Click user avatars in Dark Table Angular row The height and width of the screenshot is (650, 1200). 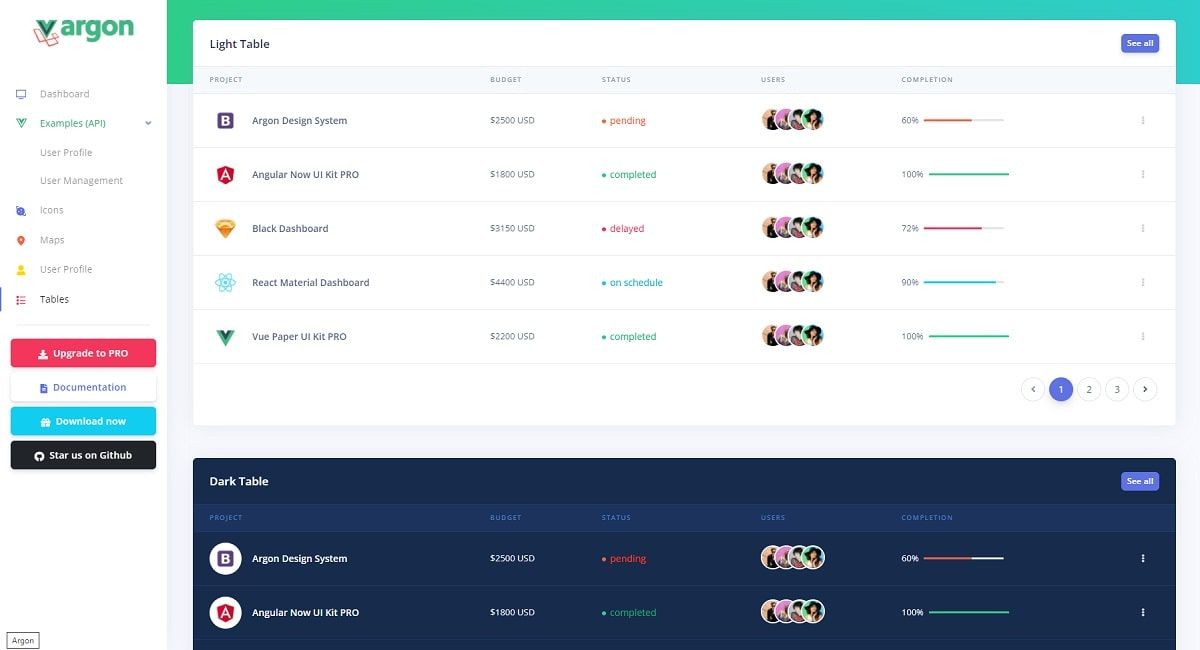tap(792, 612)
